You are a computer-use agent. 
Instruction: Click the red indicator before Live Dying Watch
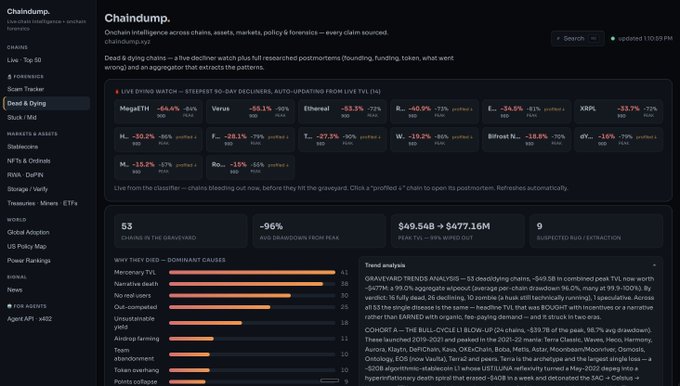click(117, 92)
